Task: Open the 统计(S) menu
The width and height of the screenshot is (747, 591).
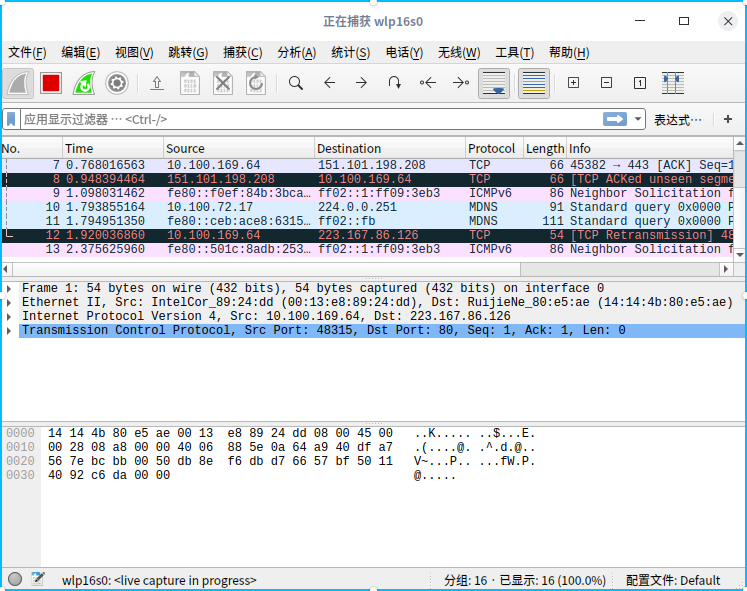Action: [x=350, y=52]
